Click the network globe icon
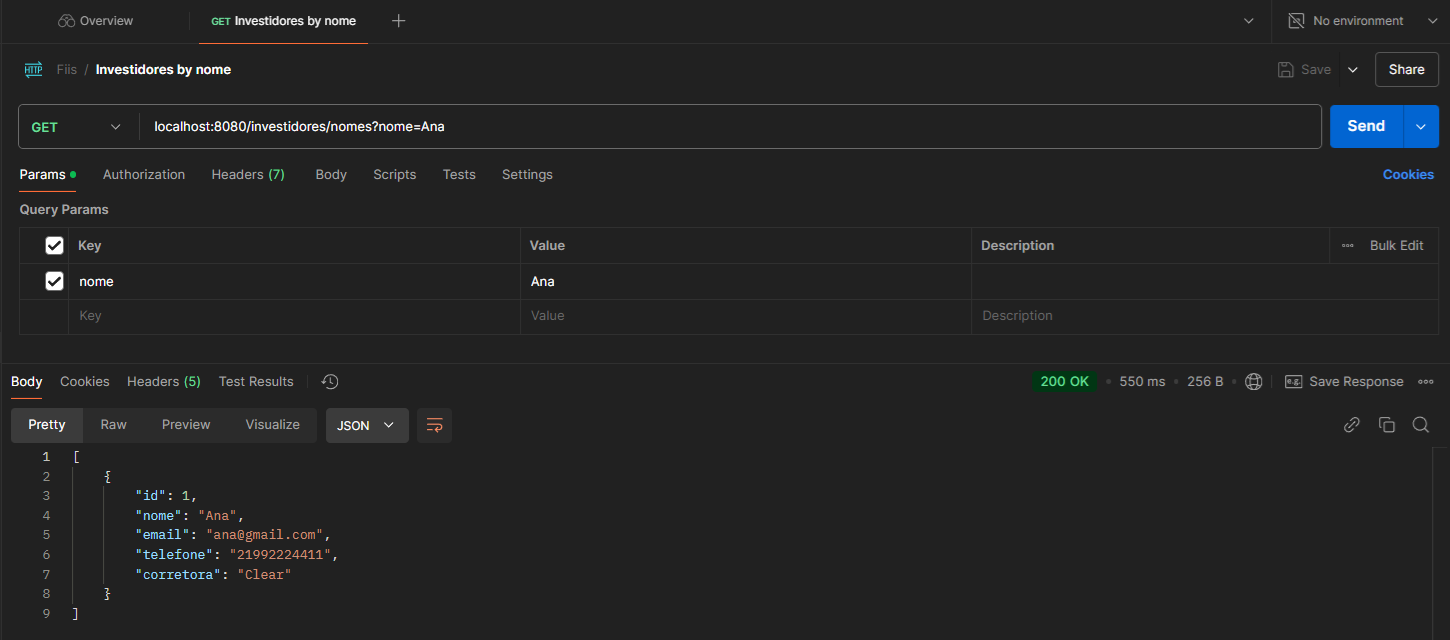Image resolution: width=1450 pixels, height=640 pixels. (1253, 381)
